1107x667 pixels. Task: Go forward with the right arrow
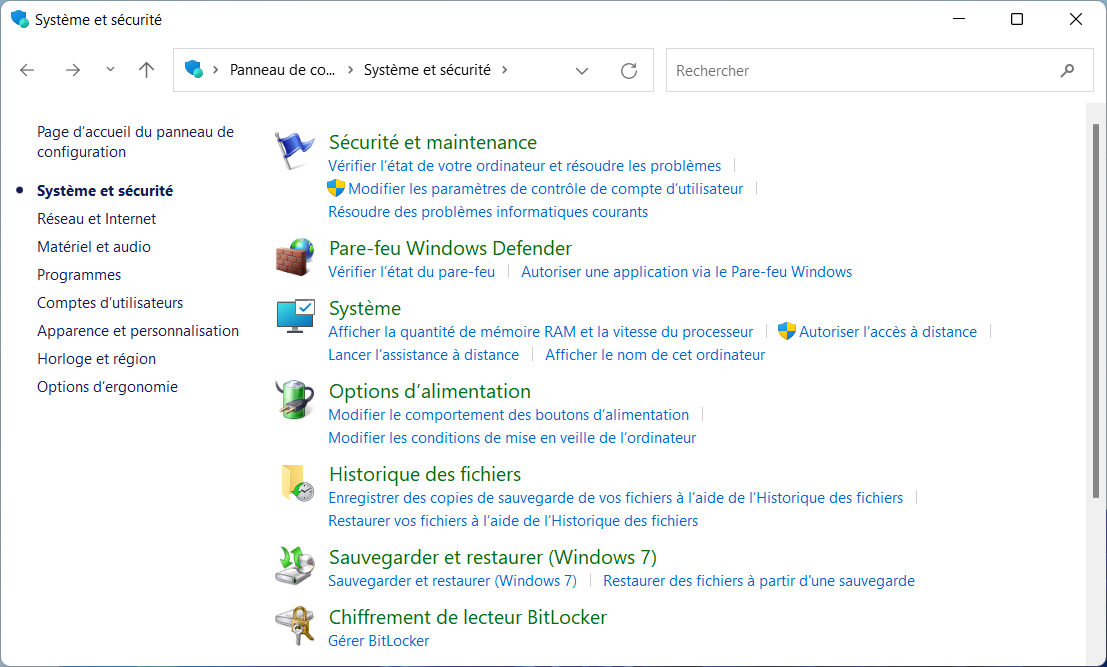tap(73, 70)
